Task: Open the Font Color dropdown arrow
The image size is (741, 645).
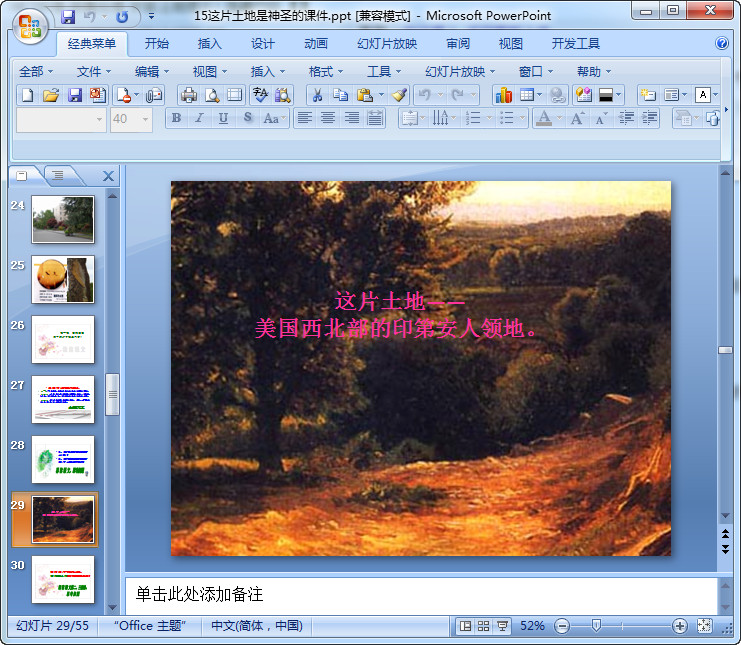Action: pyautogui.click(x=559, y=118)
